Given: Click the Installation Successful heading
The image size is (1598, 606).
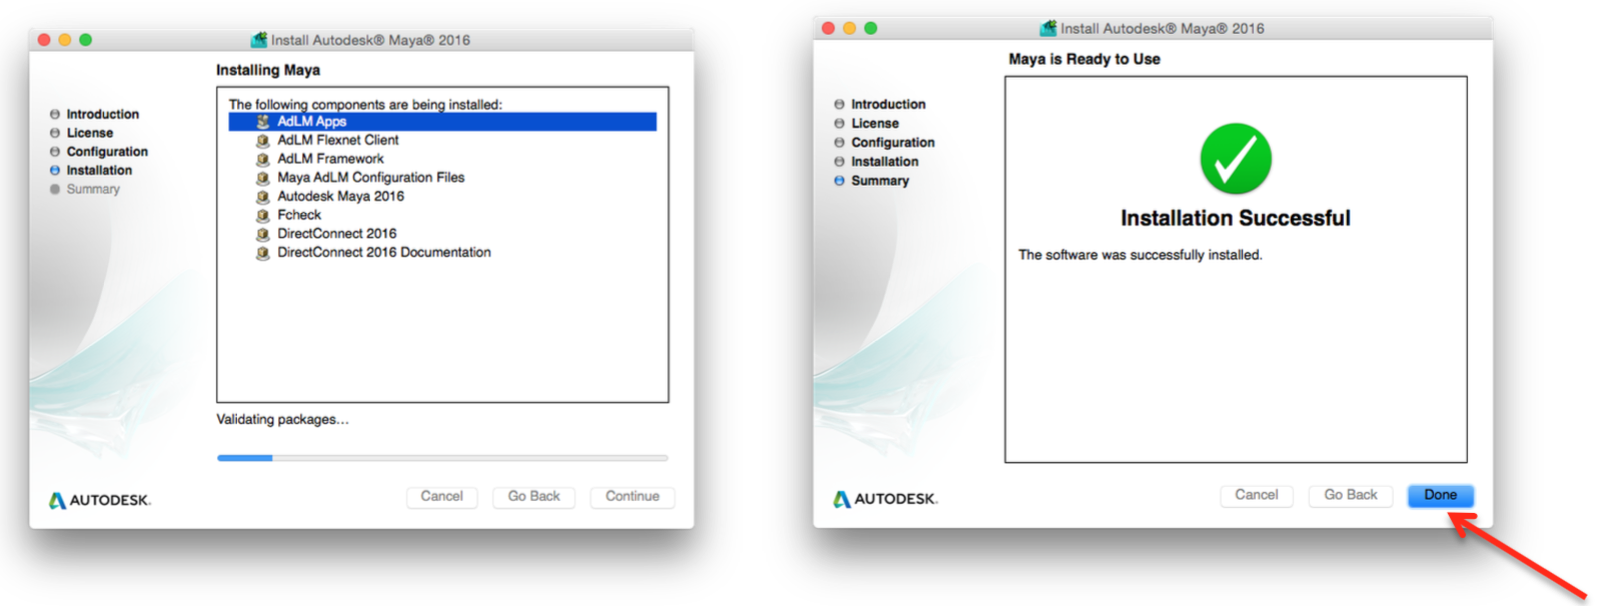Looking at the screenshot, I should [1235, 218].
